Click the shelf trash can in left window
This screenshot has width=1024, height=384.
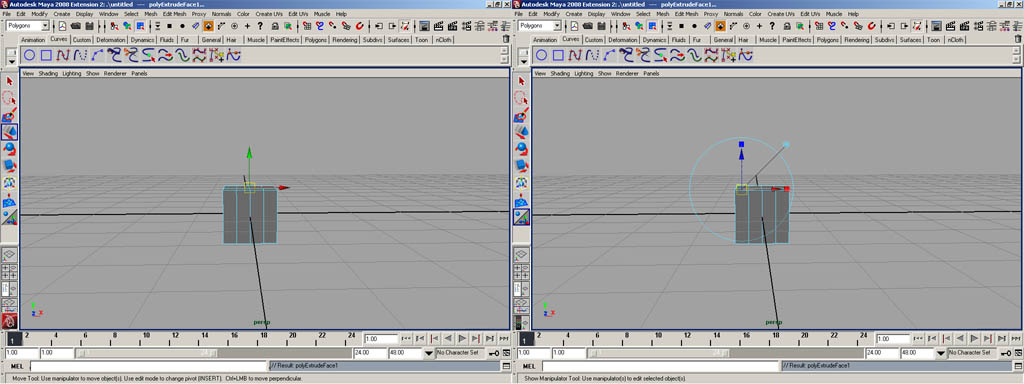pos(505,39)
